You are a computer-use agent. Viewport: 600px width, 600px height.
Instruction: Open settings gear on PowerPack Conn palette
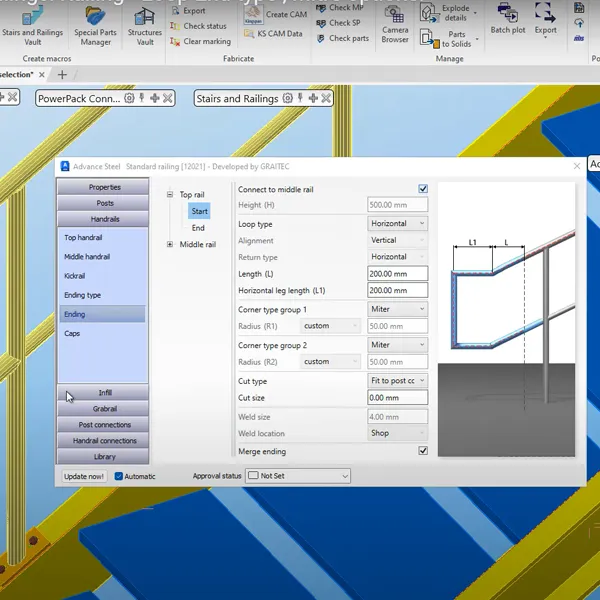click(129, 98)
